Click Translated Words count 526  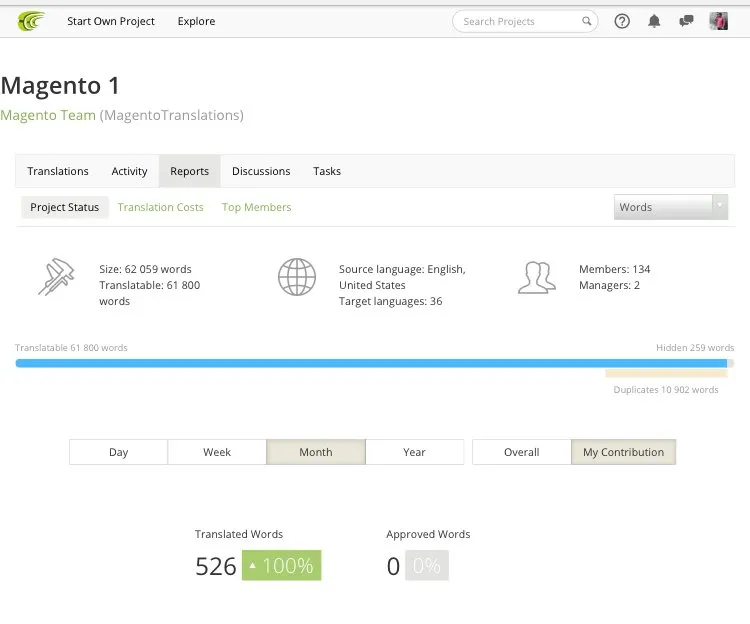click(216, 566)
